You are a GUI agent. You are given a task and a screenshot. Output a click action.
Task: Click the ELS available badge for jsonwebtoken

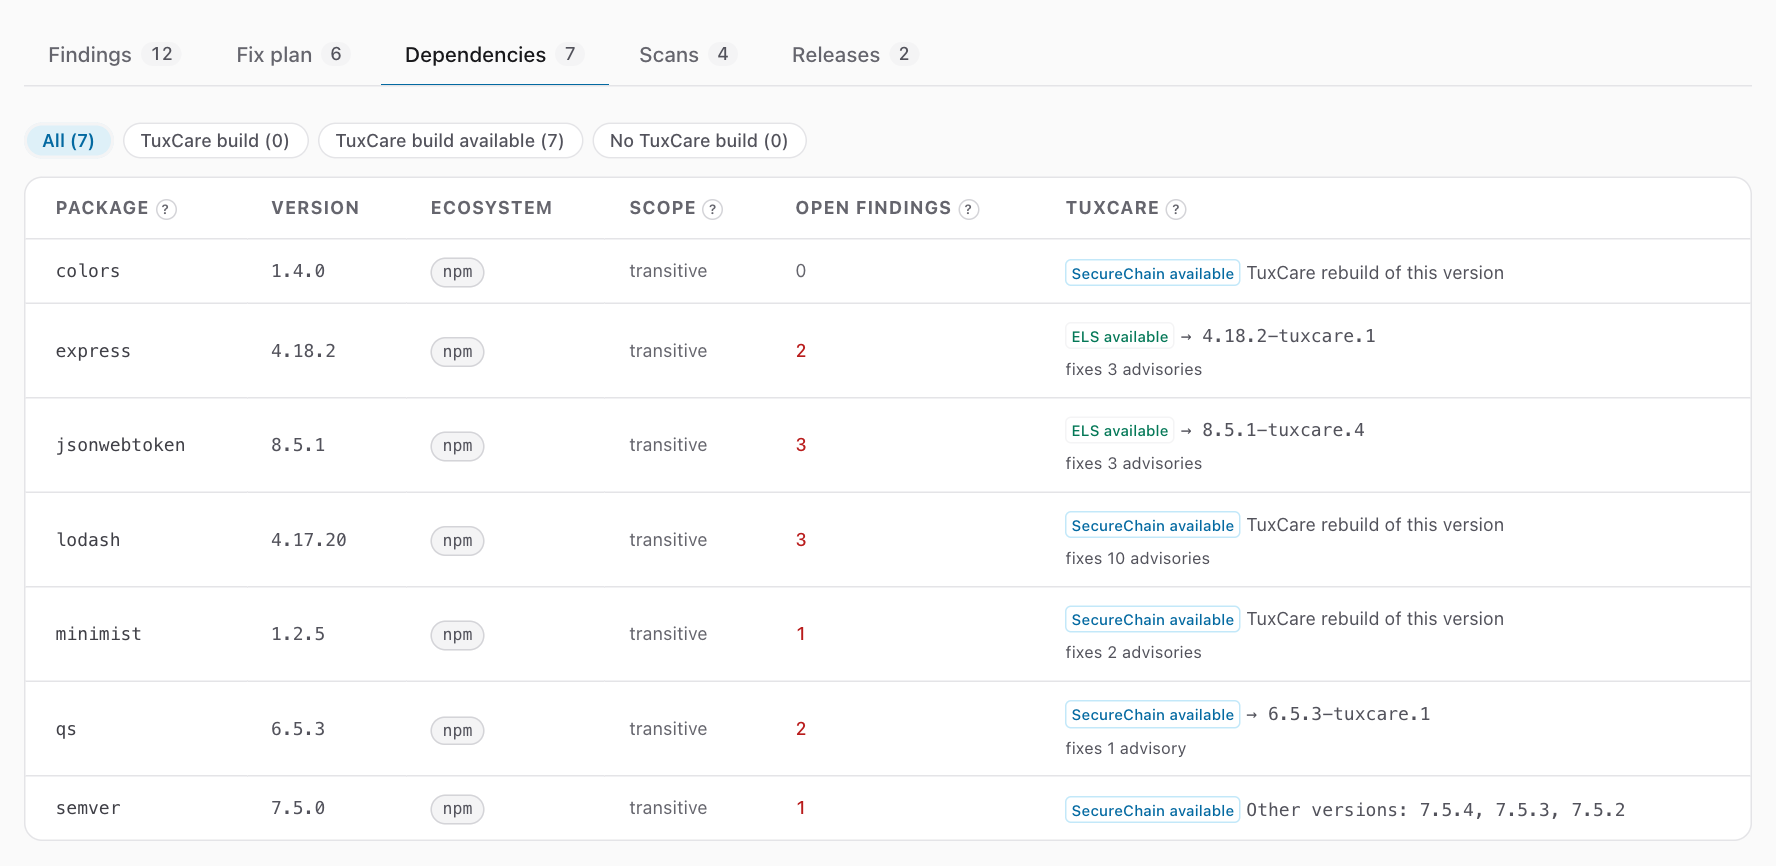pos(1119,431)
